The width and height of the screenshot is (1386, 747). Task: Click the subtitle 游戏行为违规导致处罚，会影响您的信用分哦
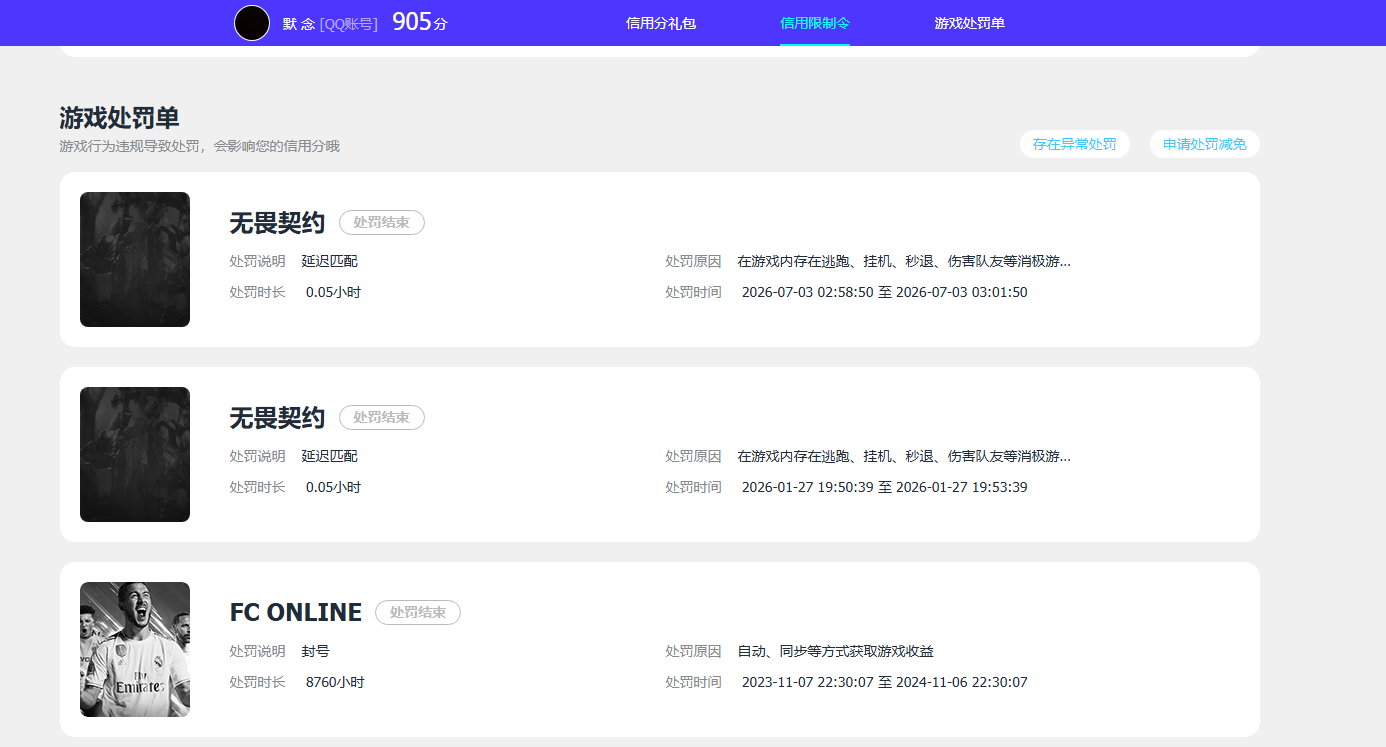click(200, 146)
